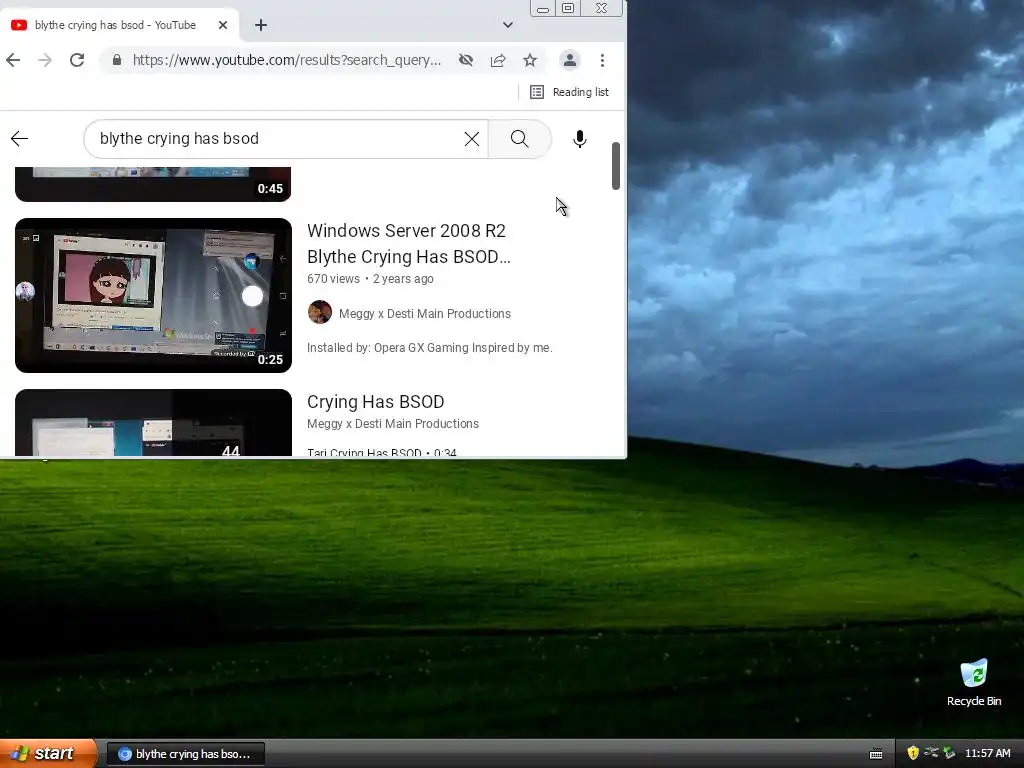
Task: Expand the tab search dropdown arrow
Action: [x=507, y=25]
